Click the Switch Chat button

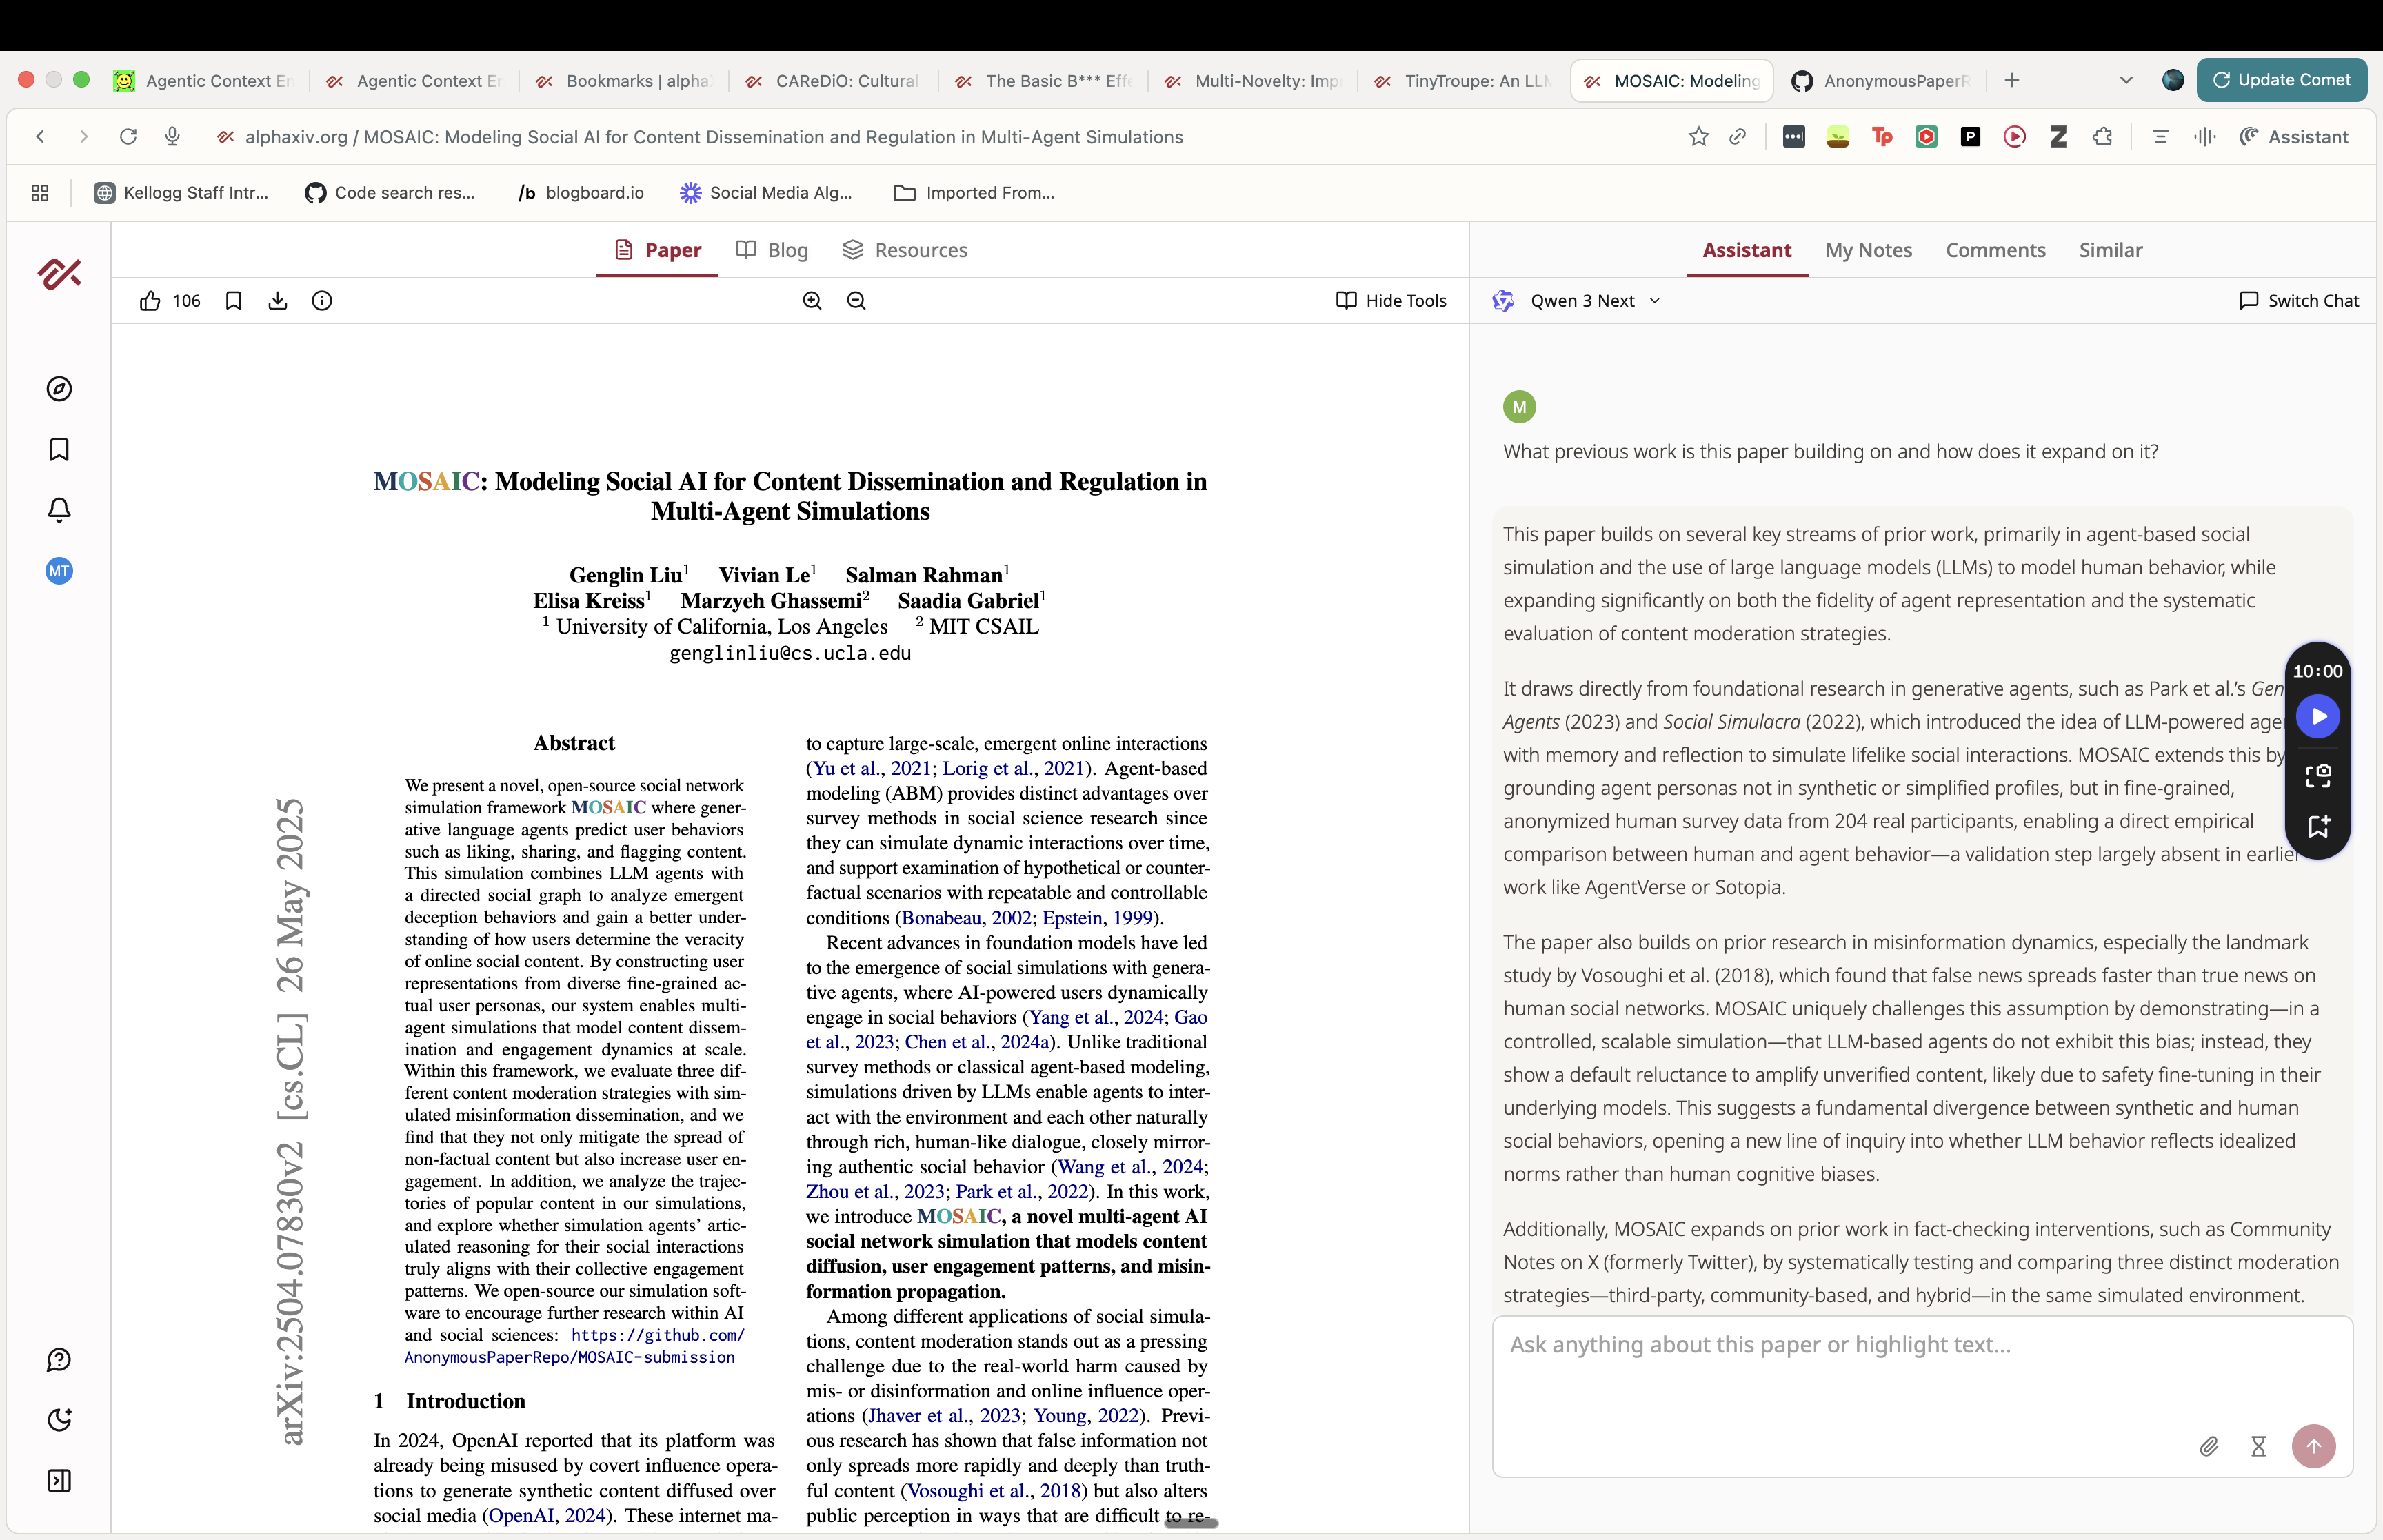(x=2299, y=301)
